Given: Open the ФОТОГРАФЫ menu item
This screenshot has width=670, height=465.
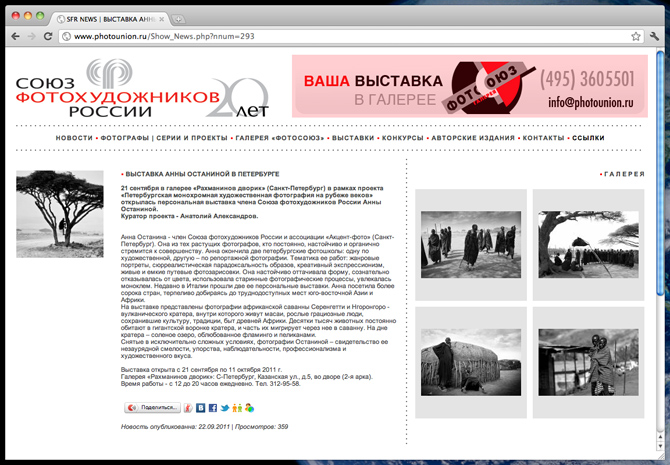Looking at the screenshot, I should (x=125, y=138).
